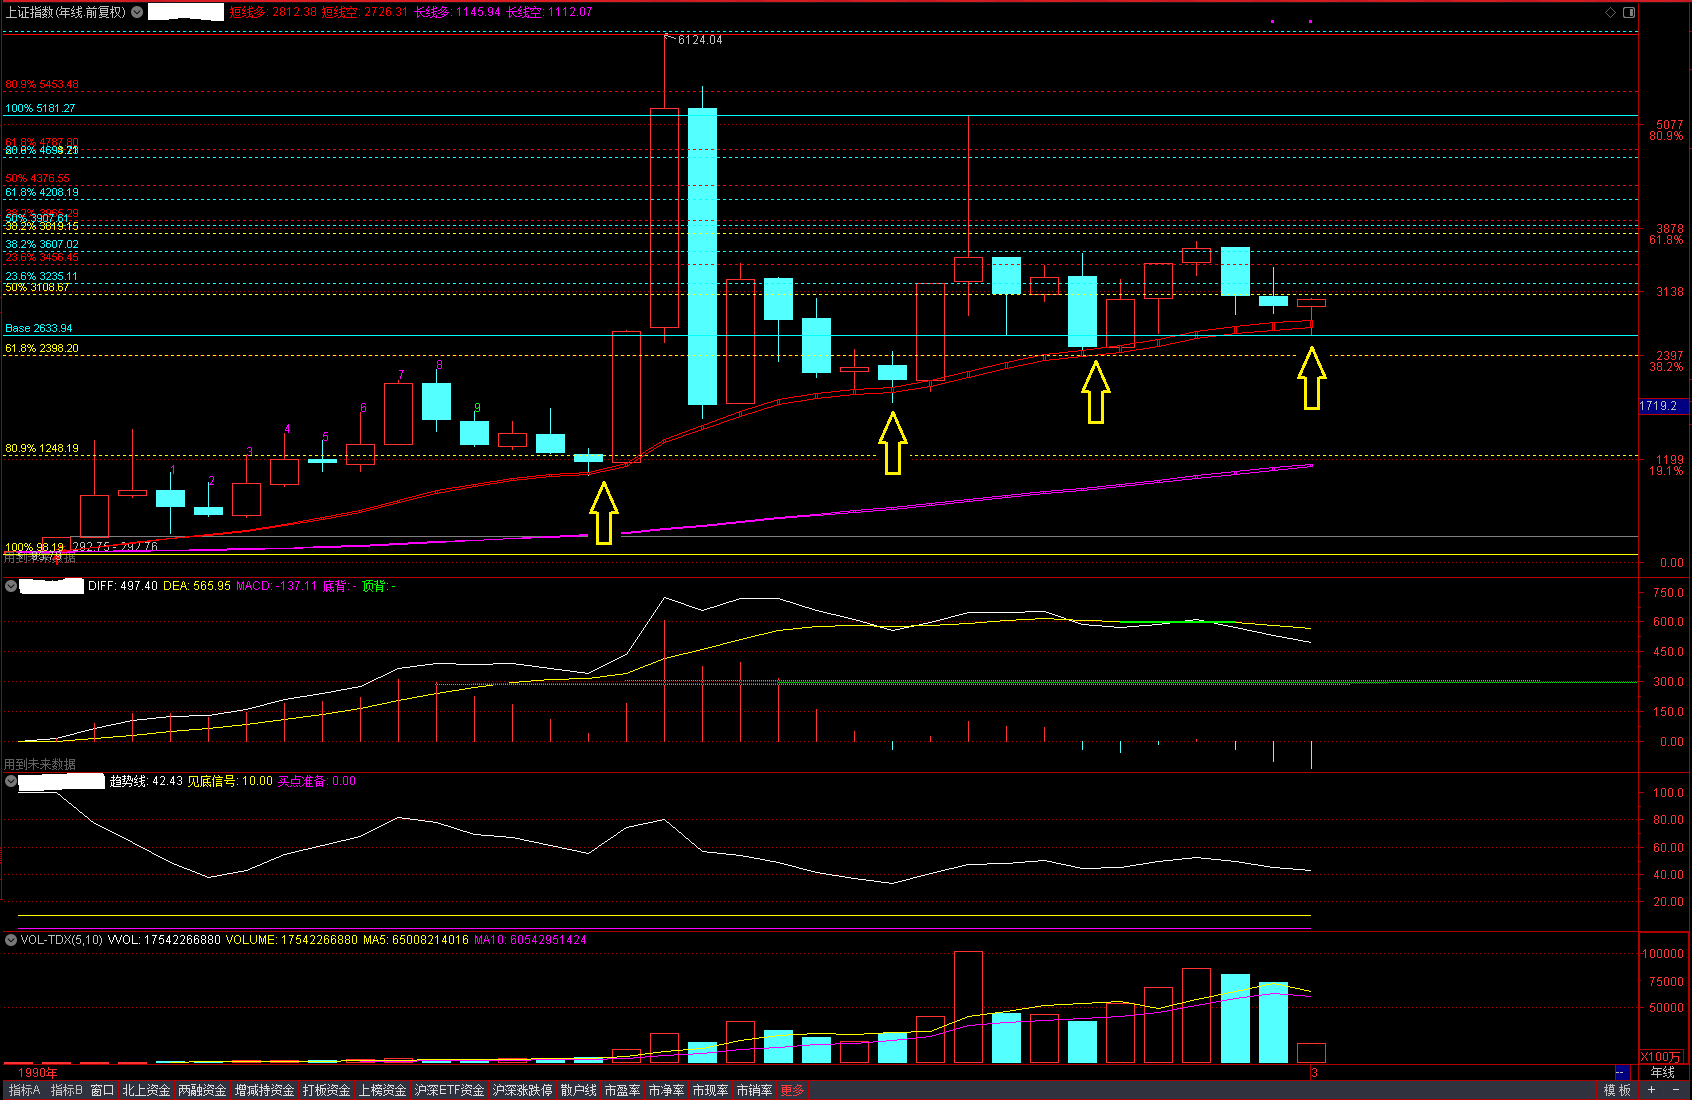Click the blue '--' box on time axis
1693x1100 pixels.
[x=1621, y=1072]
